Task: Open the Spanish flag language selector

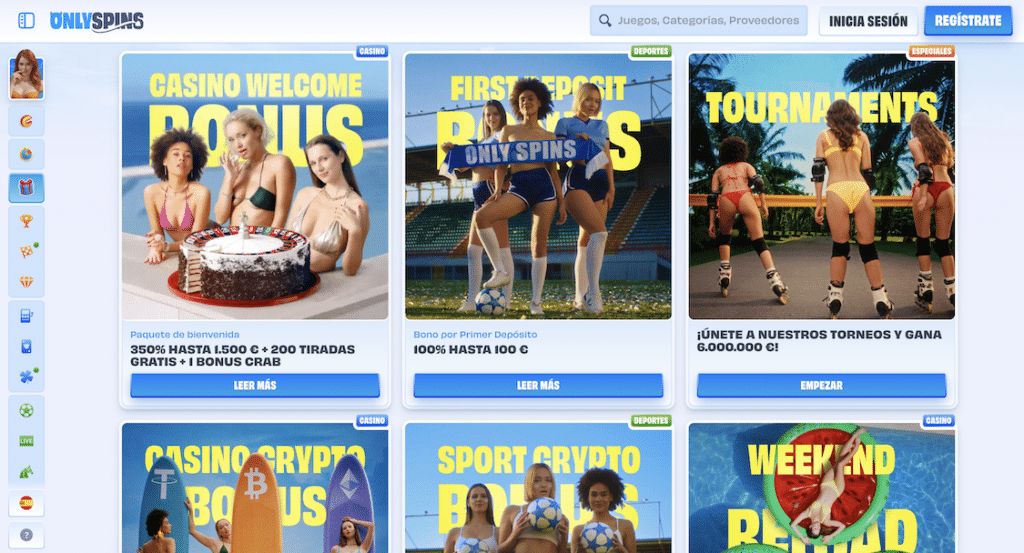Action: (26, 503)
